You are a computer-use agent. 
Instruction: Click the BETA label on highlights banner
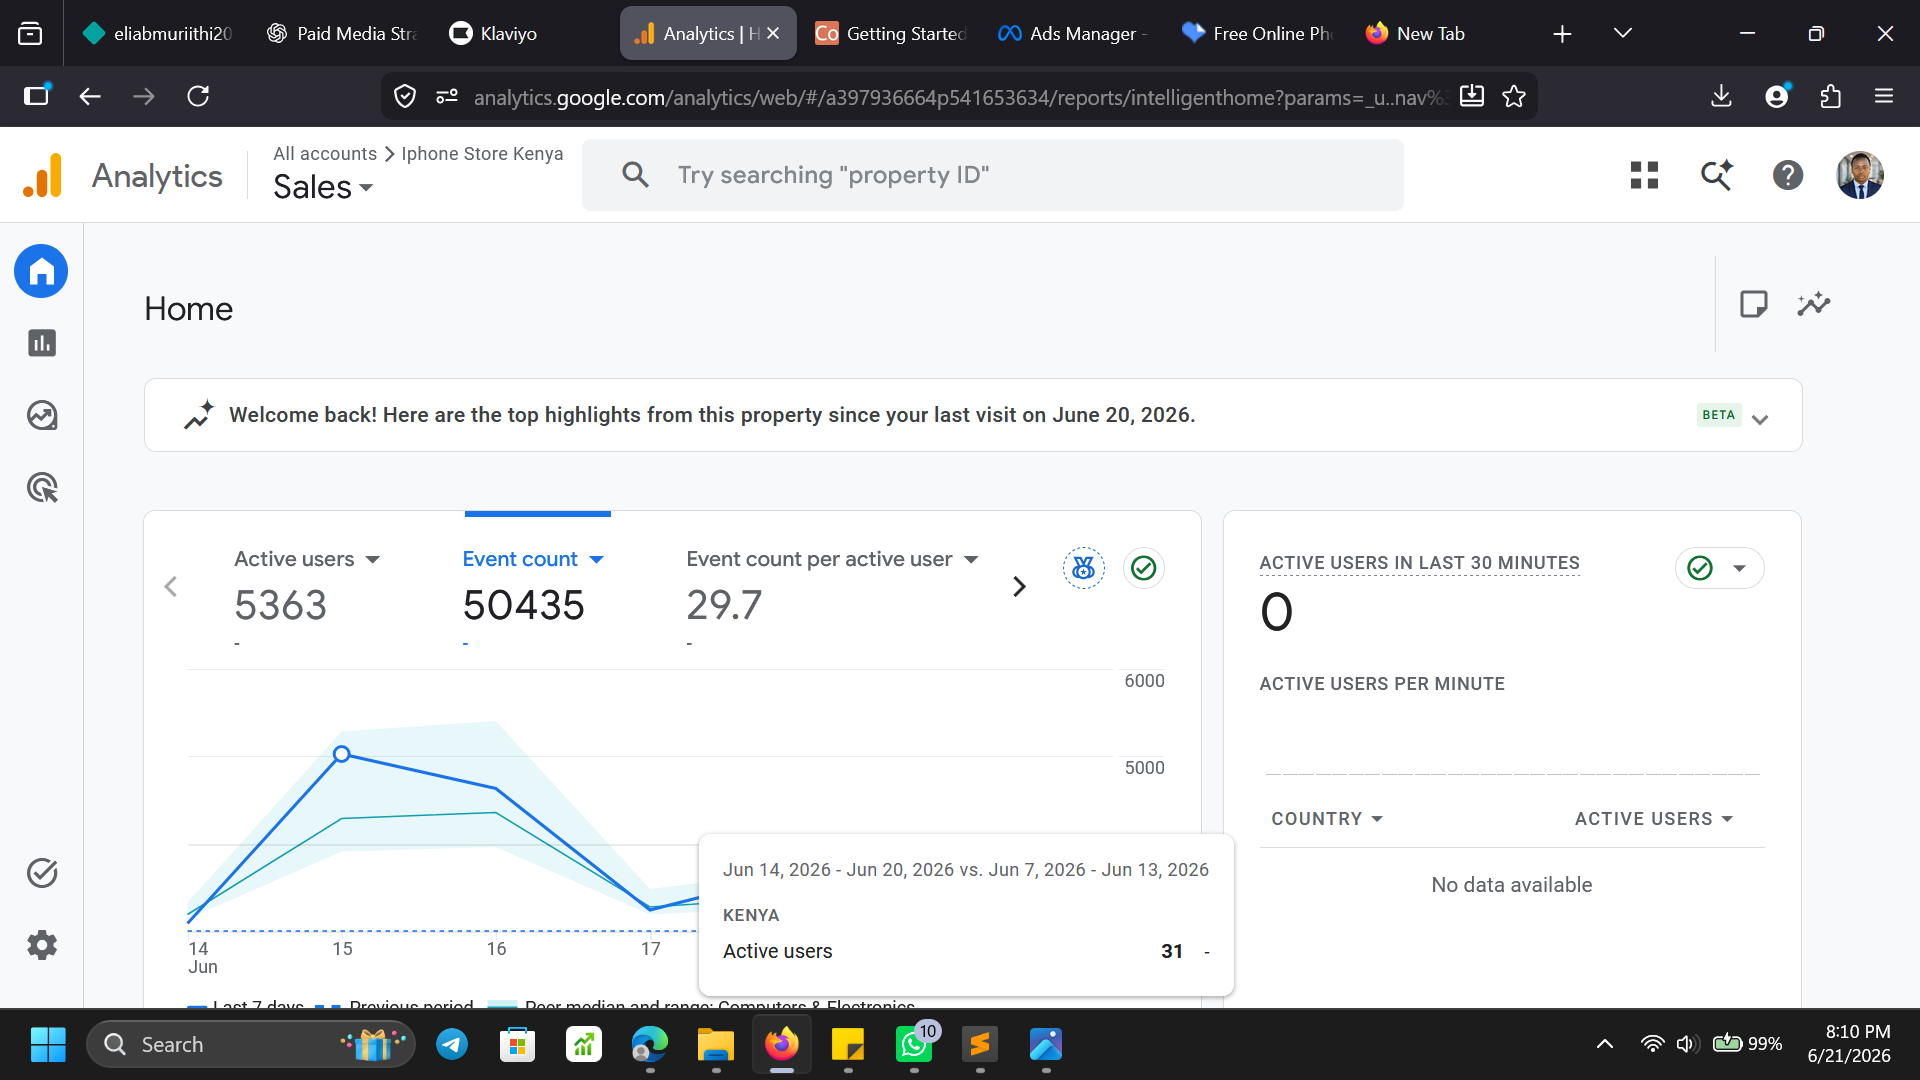(x=1718, y=415)
